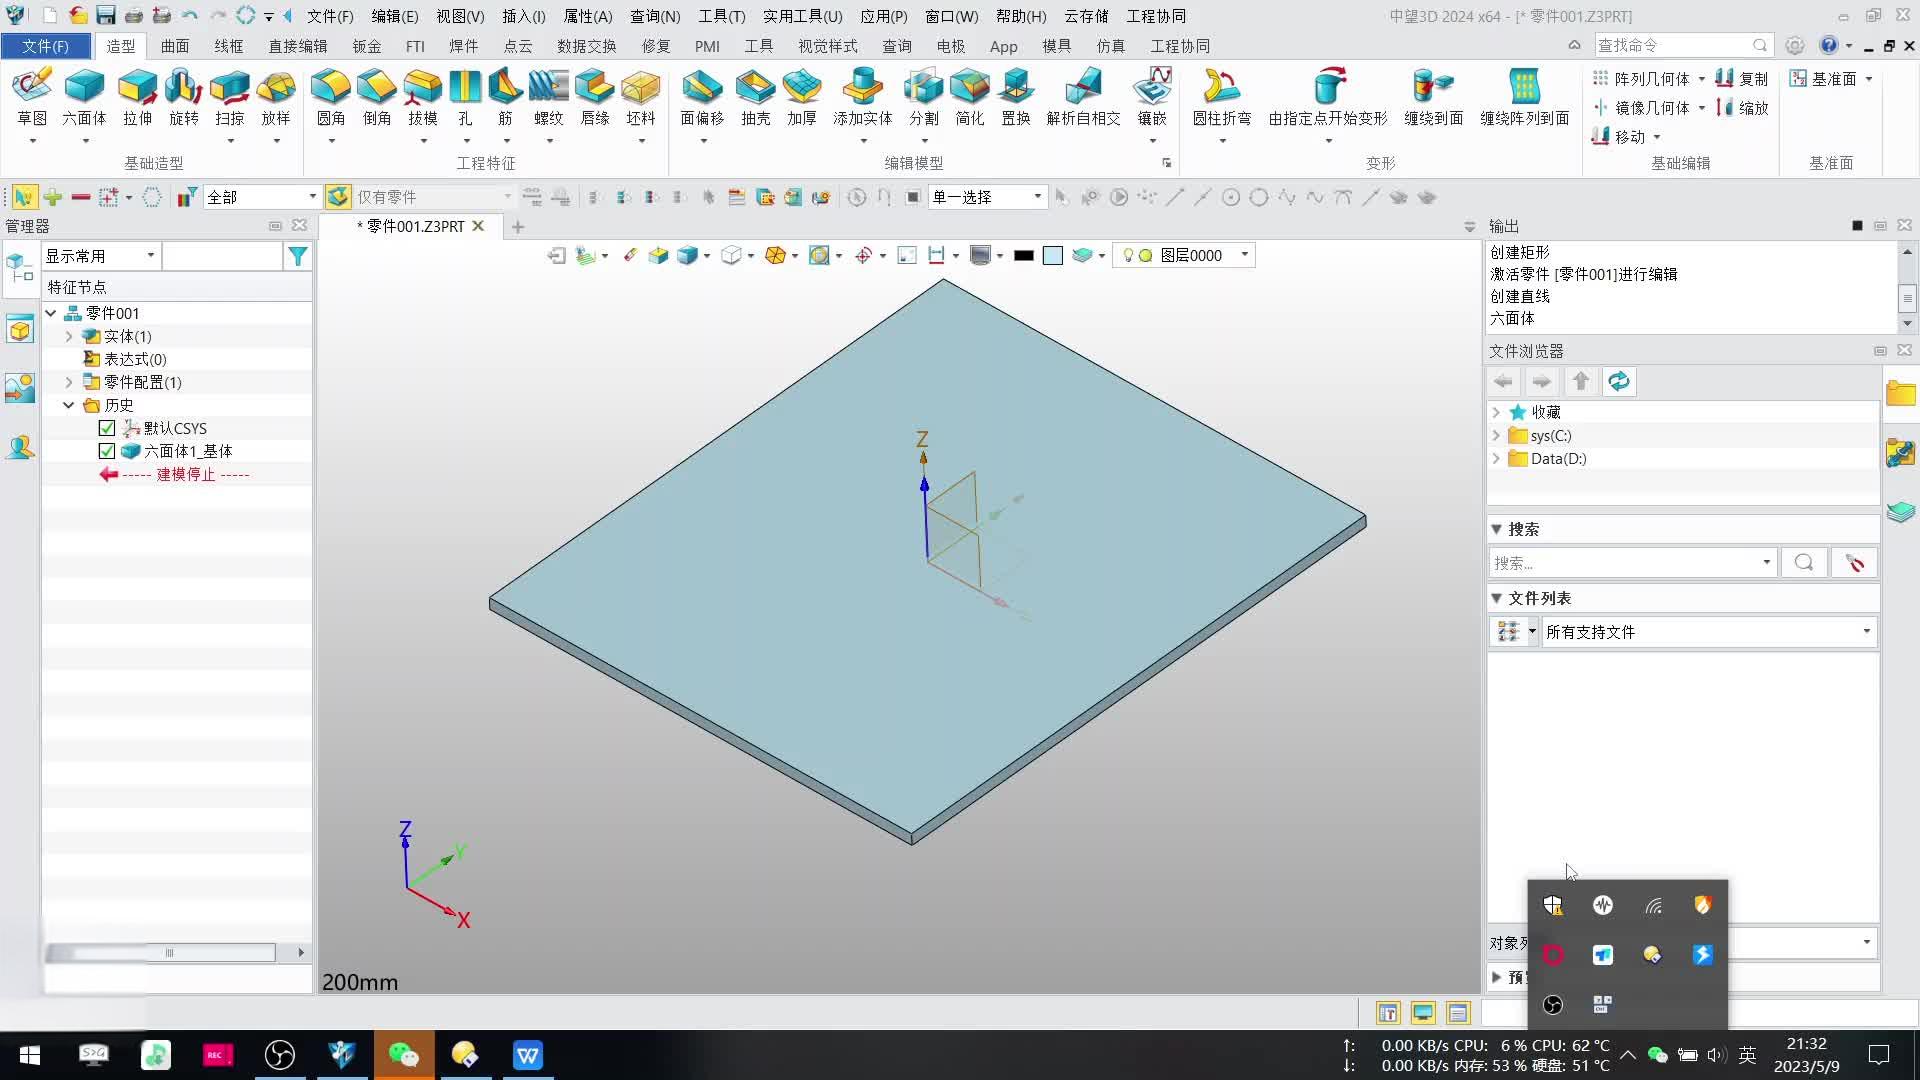Viewport: 1920px width, 1080px height.
Task: Select the 坯料 stock tool
Action: (x=640, y=98)
